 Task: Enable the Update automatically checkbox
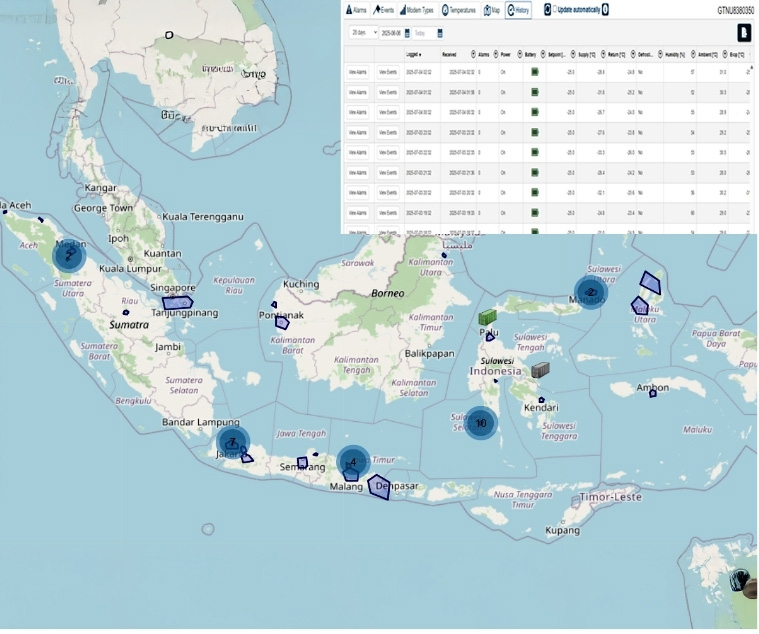pyautogui.click(x=555, y=9)
